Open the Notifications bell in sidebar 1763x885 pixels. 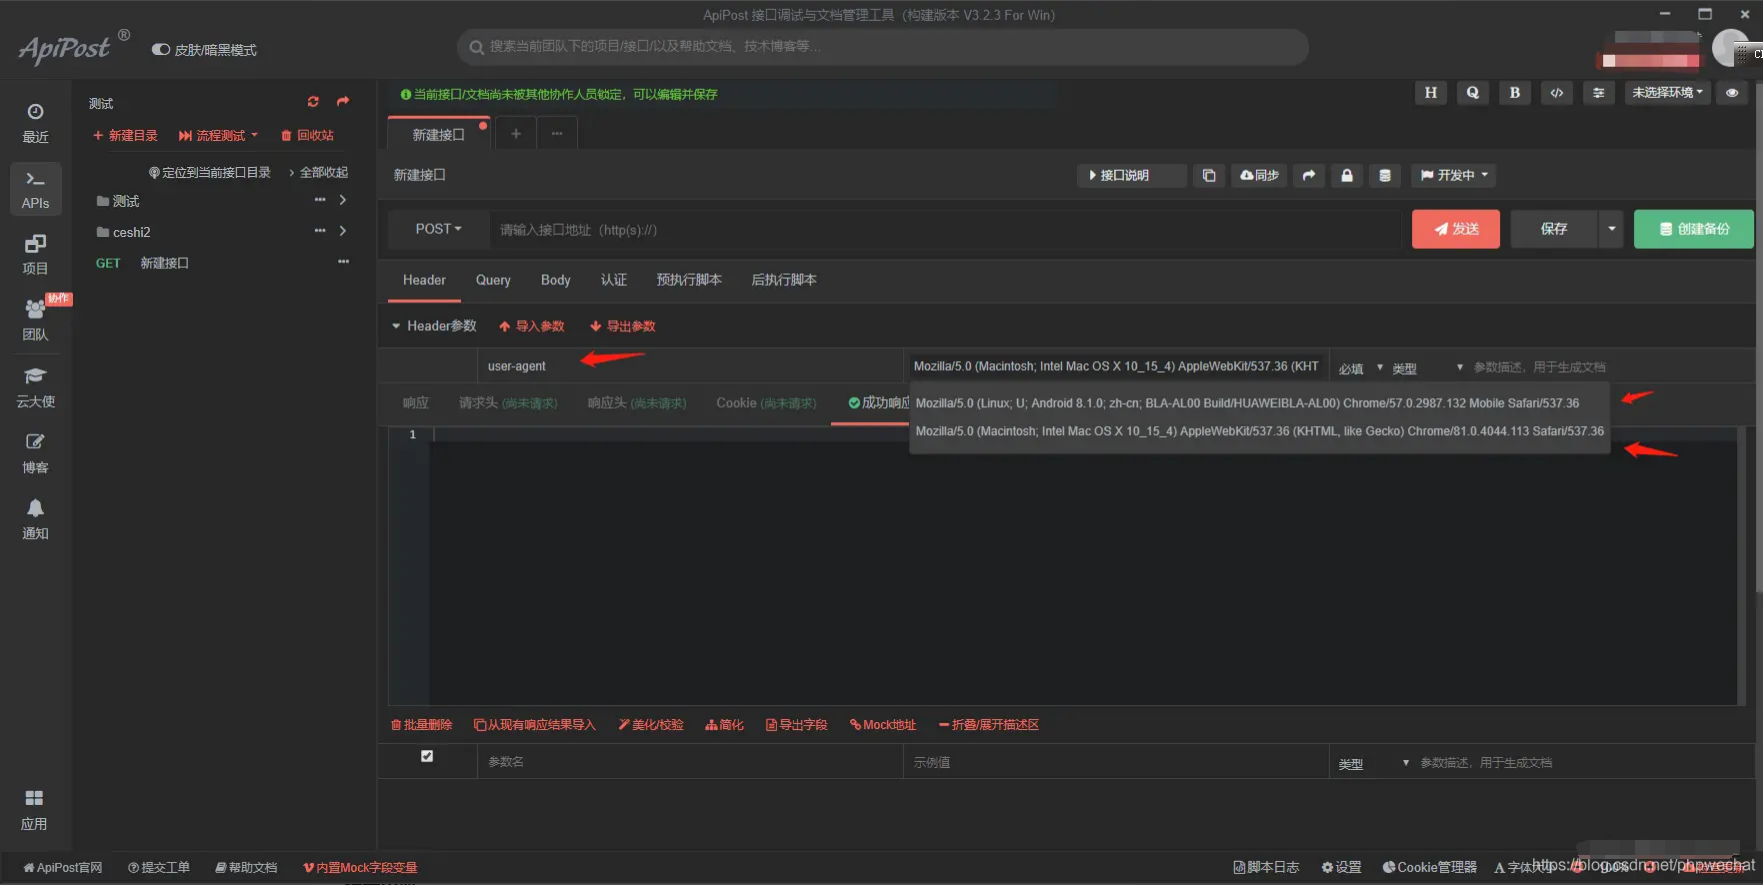click(x=35, y=518)
